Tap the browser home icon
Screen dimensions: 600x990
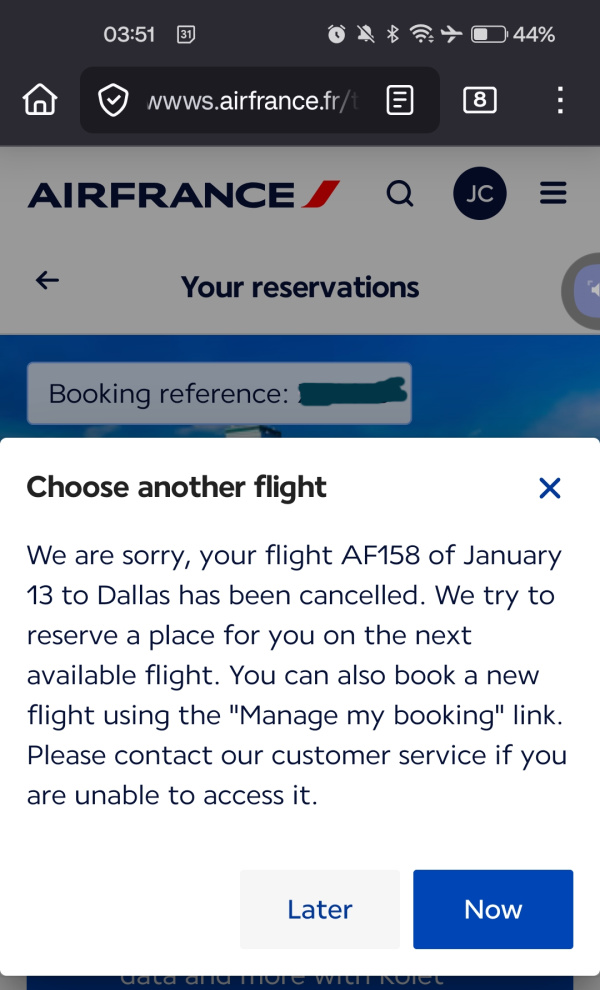coord(40,100)
